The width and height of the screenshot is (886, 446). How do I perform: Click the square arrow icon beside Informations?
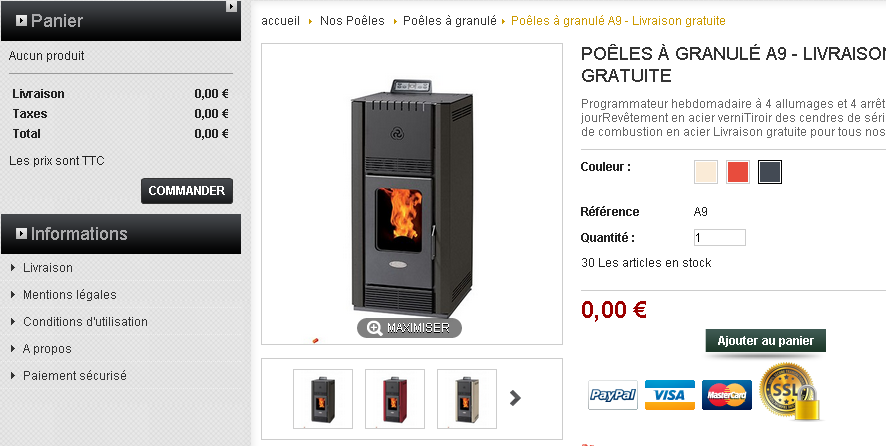[x=21, y=233]
